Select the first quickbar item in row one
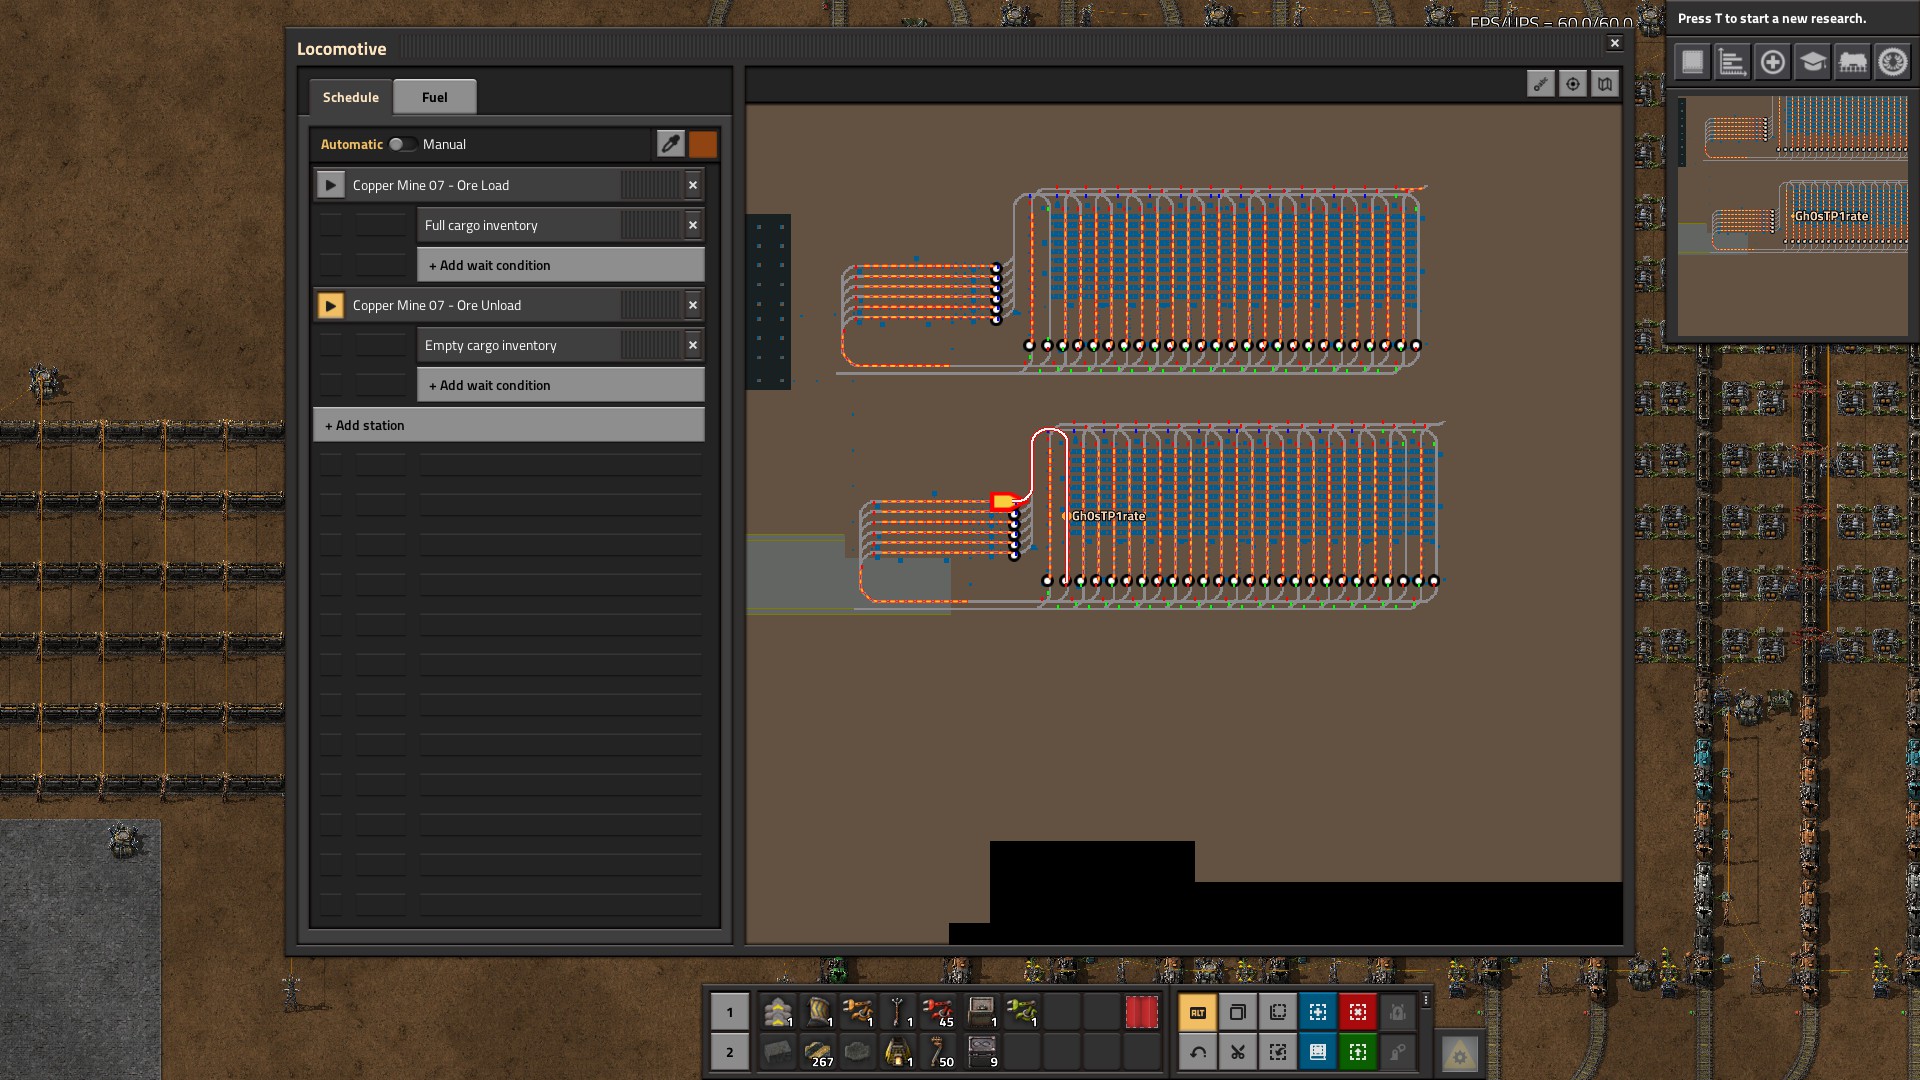 [x=778, y=1012]
